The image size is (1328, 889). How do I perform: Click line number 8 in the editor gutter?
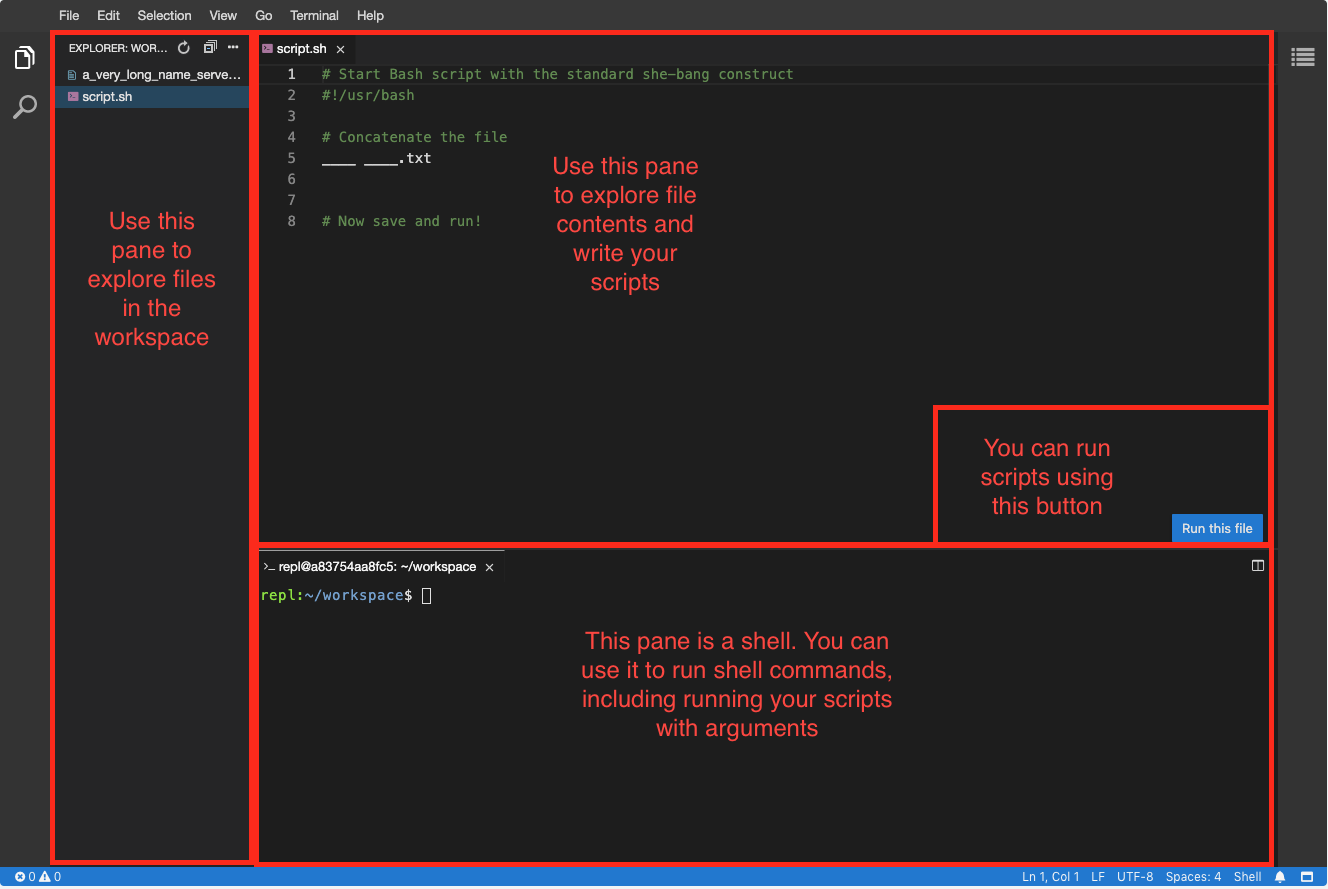pyautogui.click(x=292, y=221)
